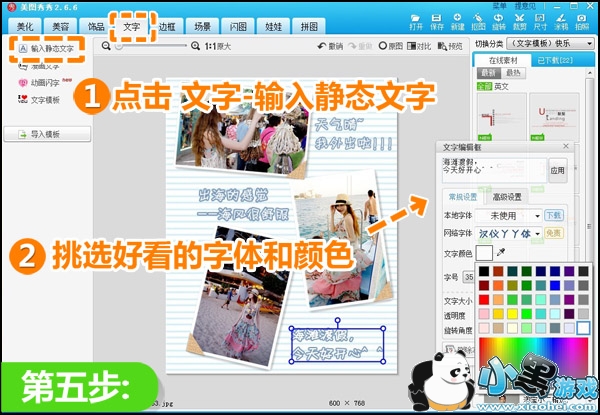600x415 pixels.
Task: Click the current 文字颜色 color box
Action: point(484,252)
